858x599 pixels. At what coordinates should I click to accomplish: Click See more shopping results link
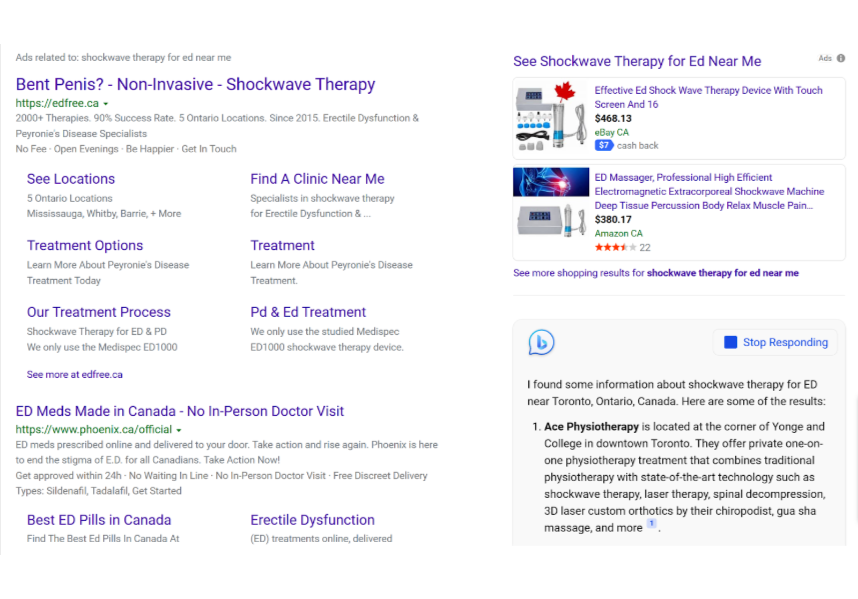click(x=656, y=273)
